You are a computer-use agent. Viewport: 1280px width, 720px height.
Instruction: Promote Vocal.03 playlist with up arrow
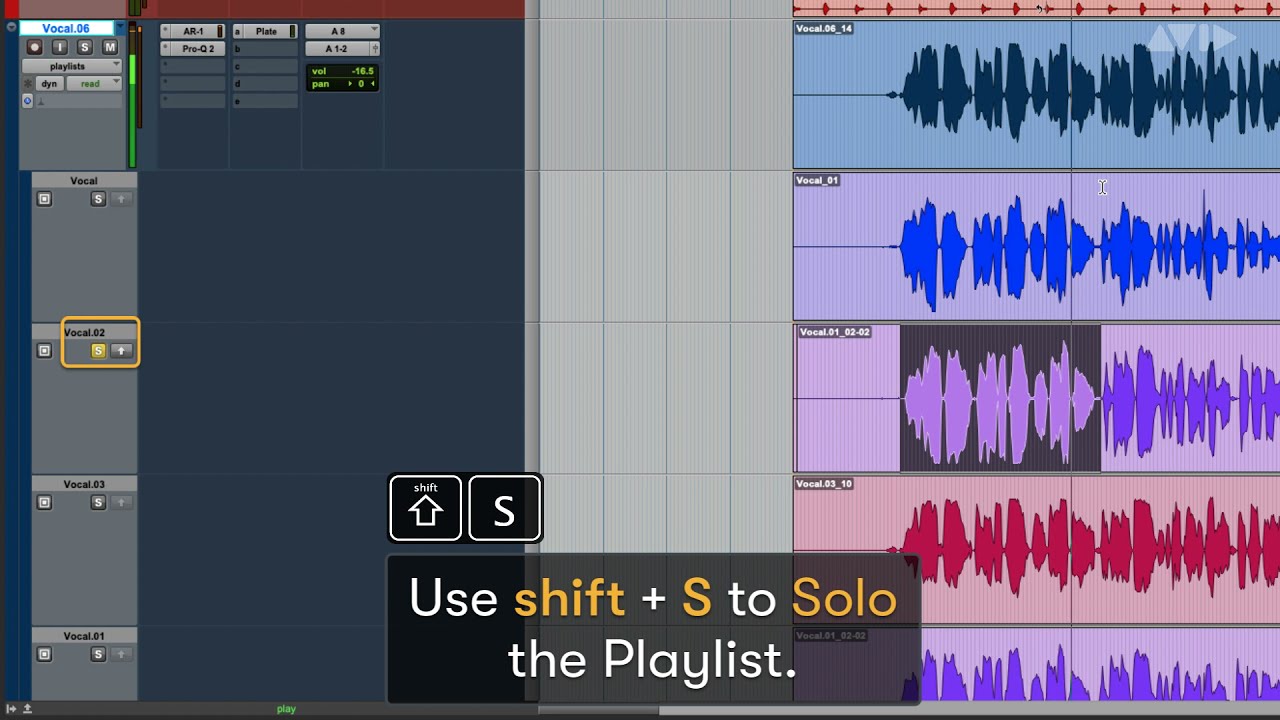pyautogui.click(x=121, y=503)
